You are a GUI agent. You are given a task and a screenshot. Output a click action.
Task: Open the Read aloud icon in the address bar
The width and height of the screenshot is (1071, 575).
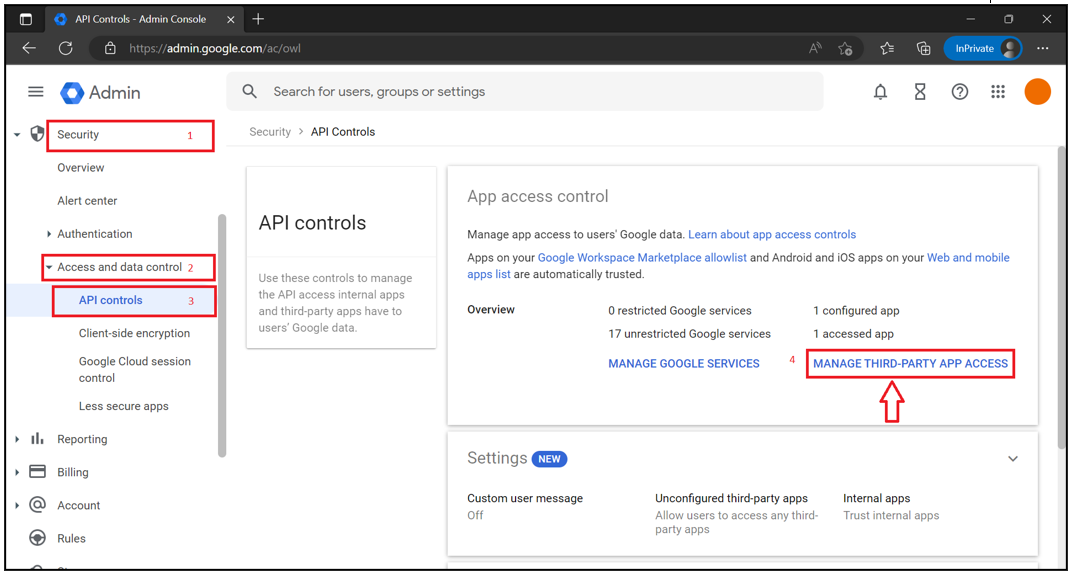(815, 48)
